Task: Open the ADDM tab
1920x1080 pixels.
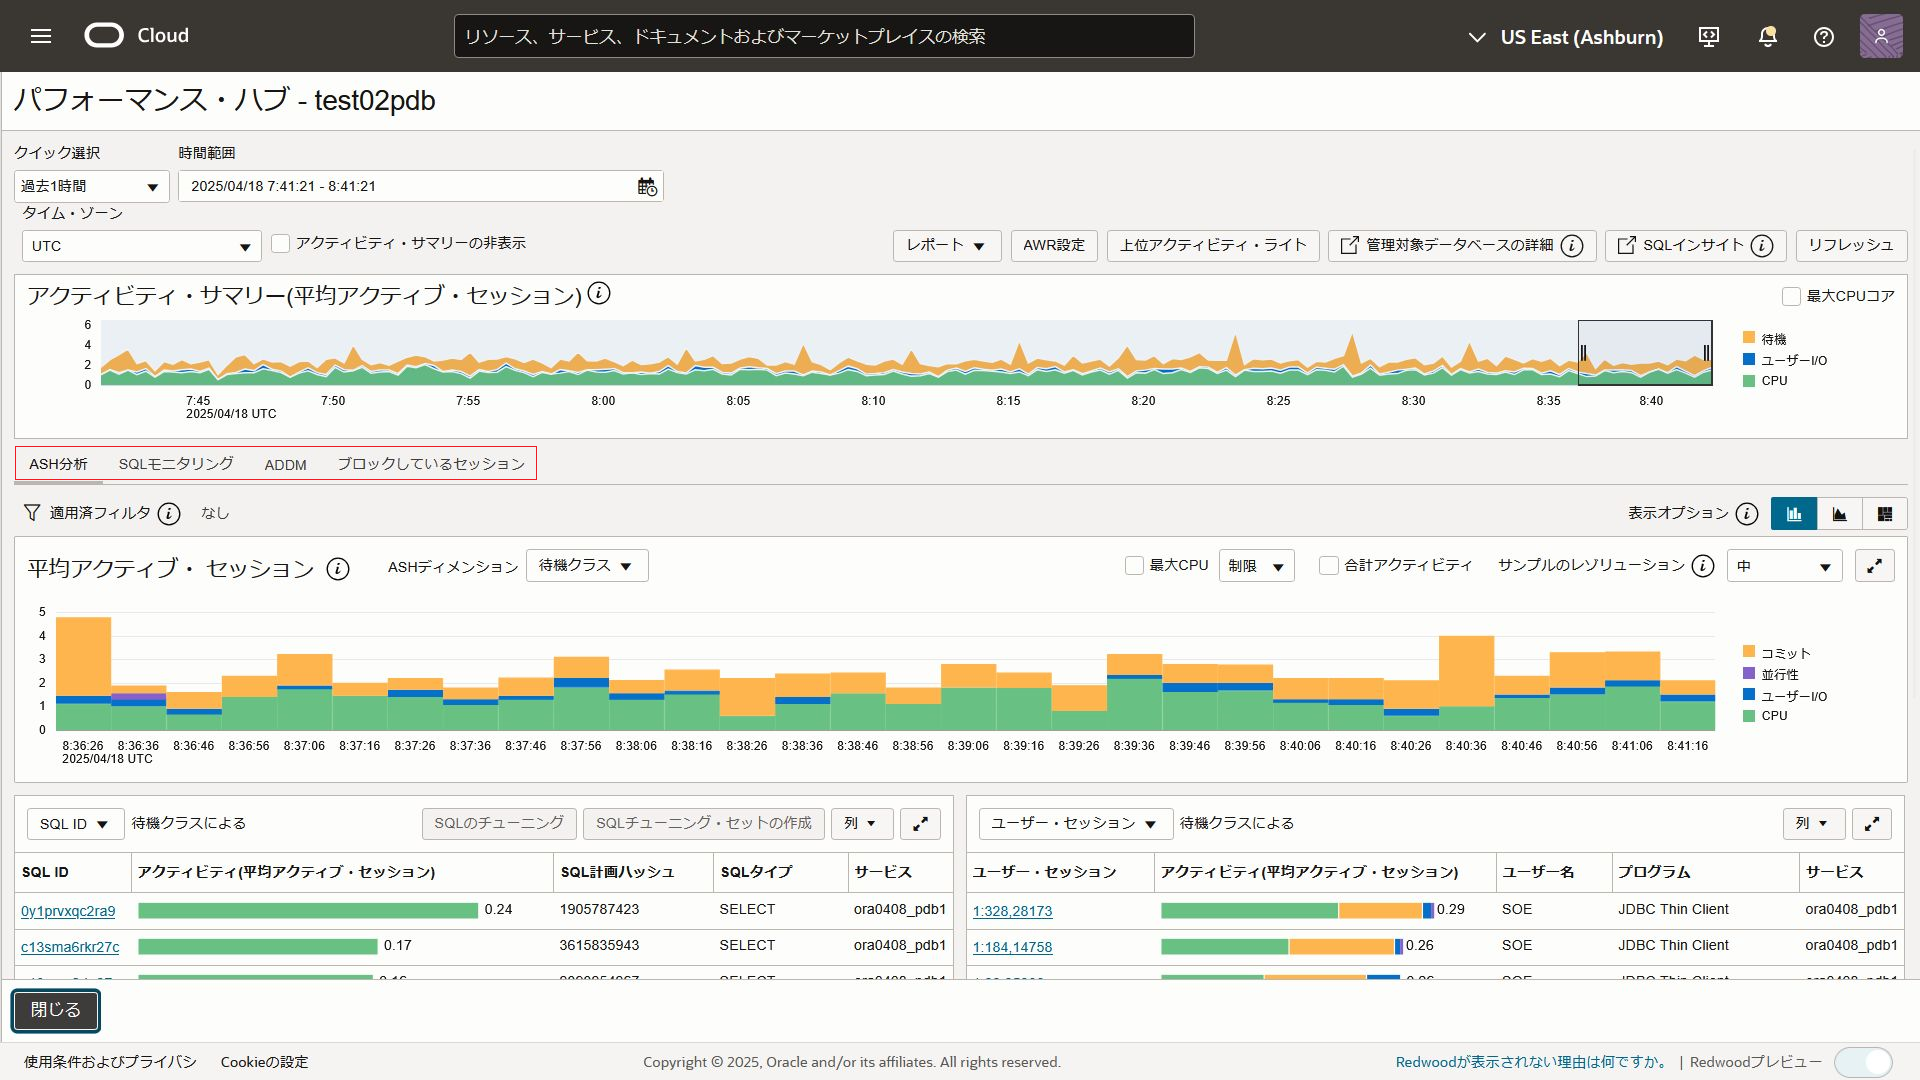Action: pyautogui.click(x=285, y=465)
